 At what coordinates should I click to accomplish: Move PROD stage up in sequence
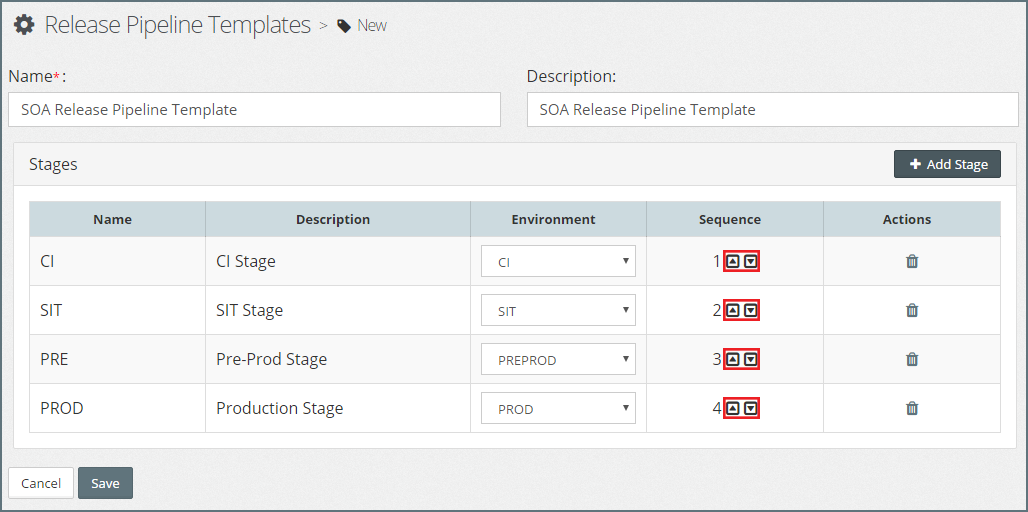pos(733,408)
